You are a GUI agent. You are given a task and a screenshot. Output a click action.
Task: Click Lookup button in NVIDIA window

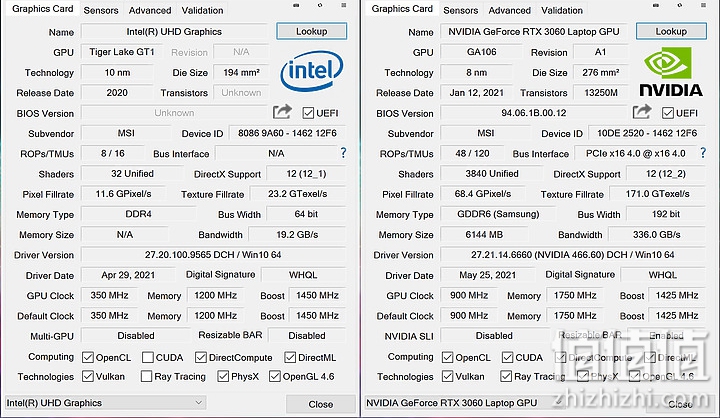point(671,31)
